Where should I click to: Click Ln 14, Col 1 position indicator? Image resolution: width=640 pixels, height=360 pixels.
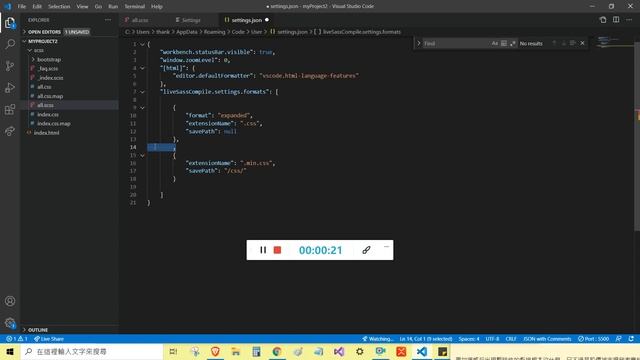tap(426, 339)
